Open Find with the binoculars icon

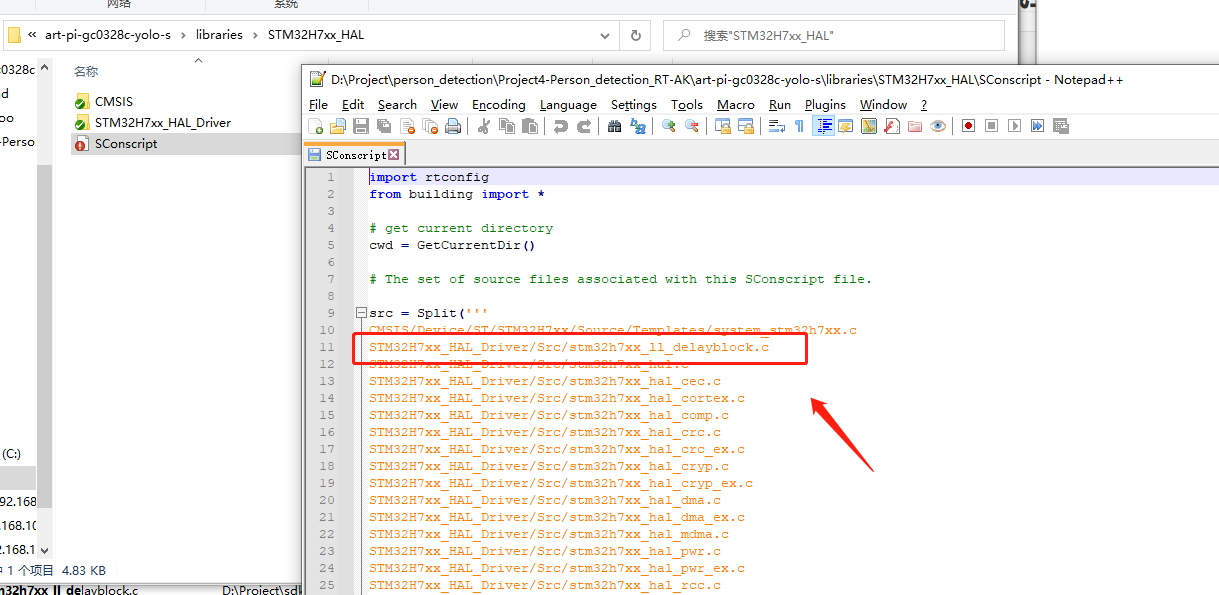tap(614, 126)
